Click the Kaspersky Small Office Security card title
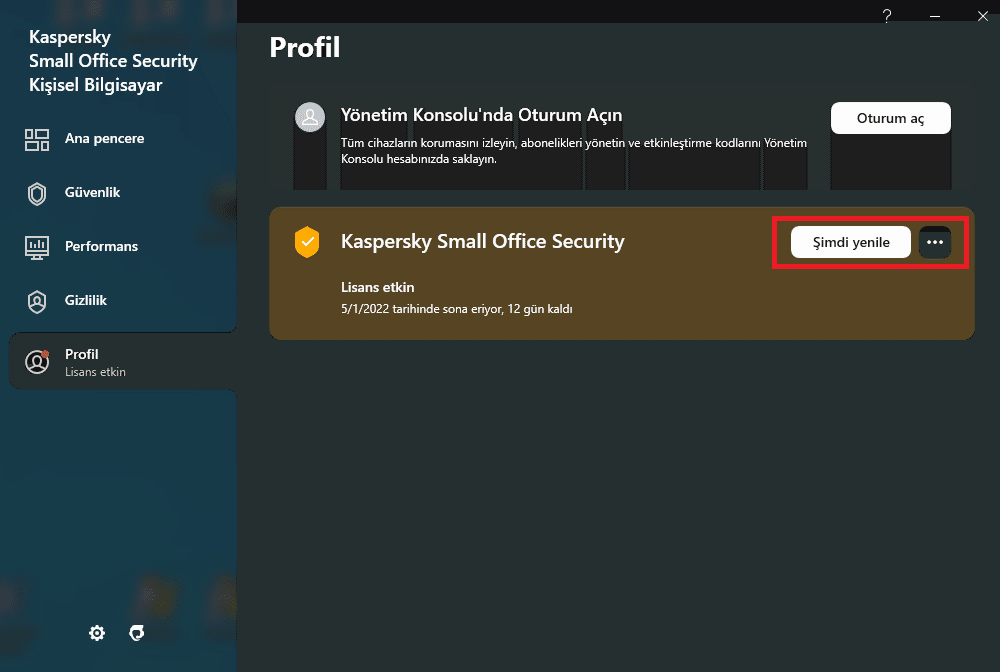The image size is (1000, 672). (x=482, y=241)
